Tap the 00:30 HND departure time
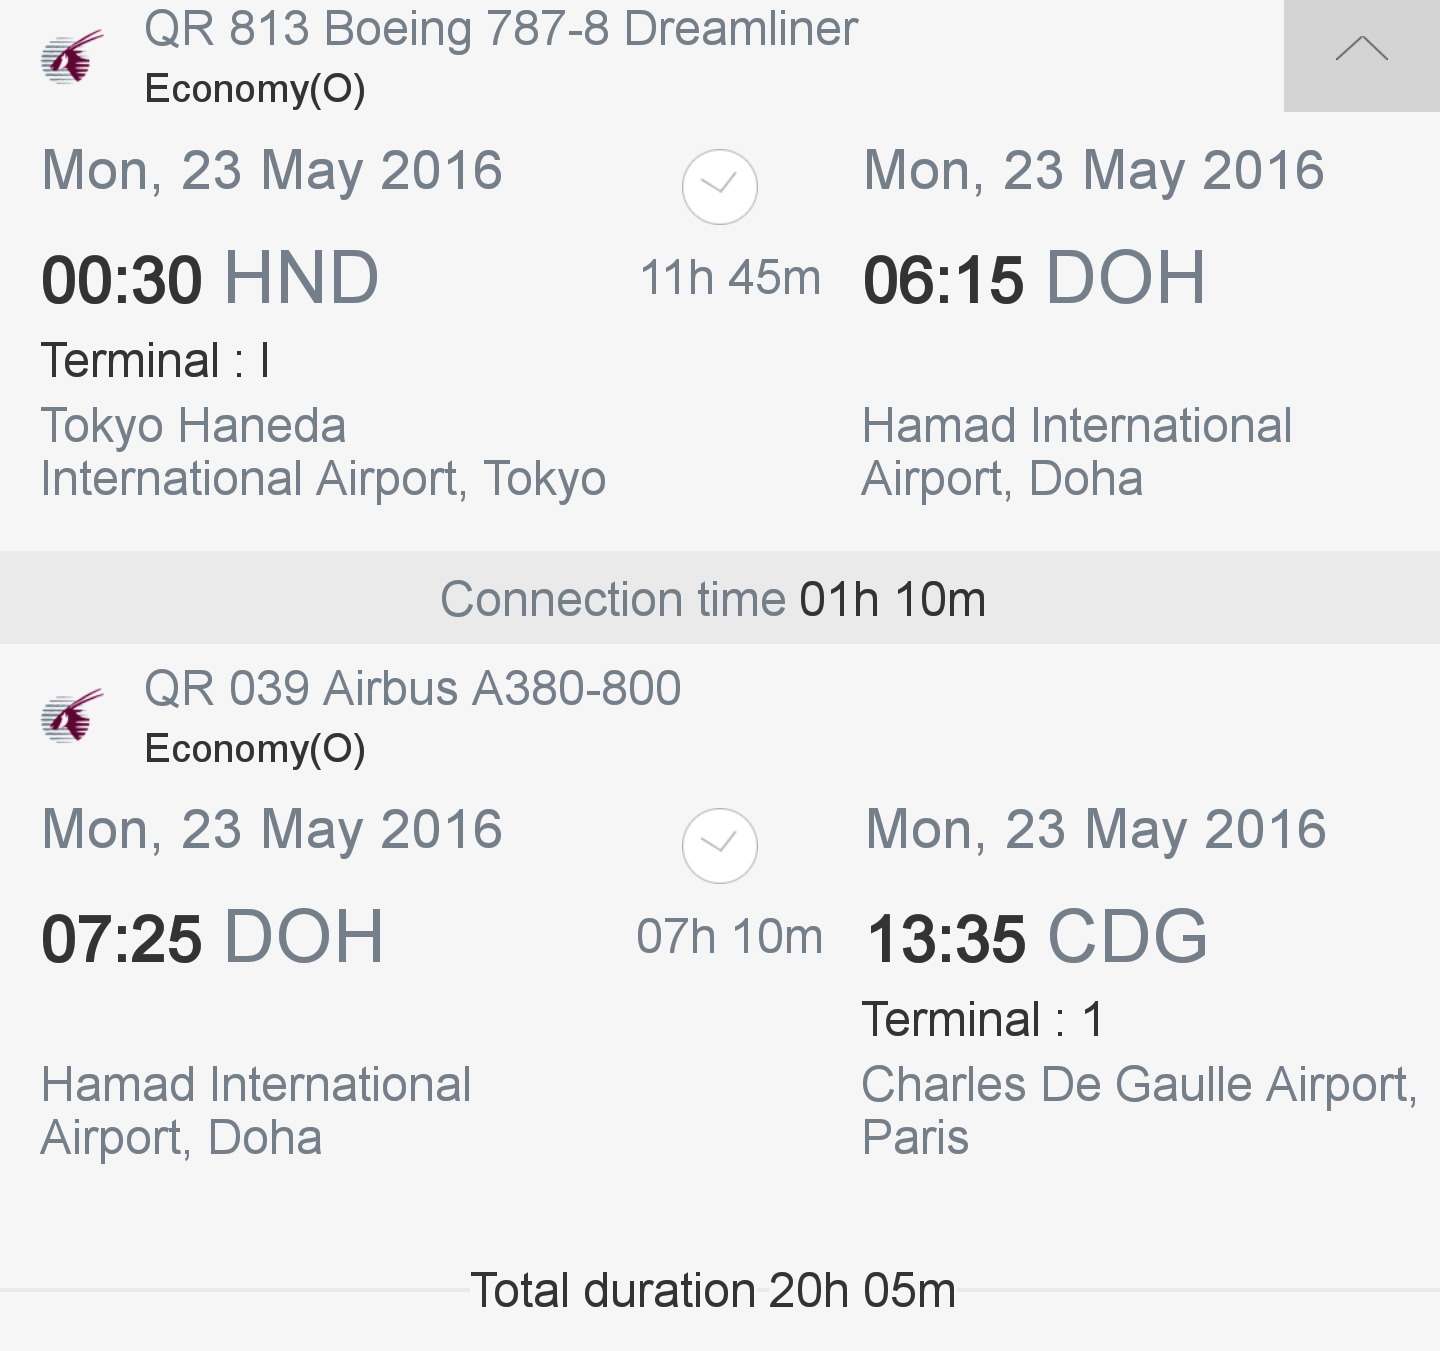 pyautogui.click(x=210, y=278)
